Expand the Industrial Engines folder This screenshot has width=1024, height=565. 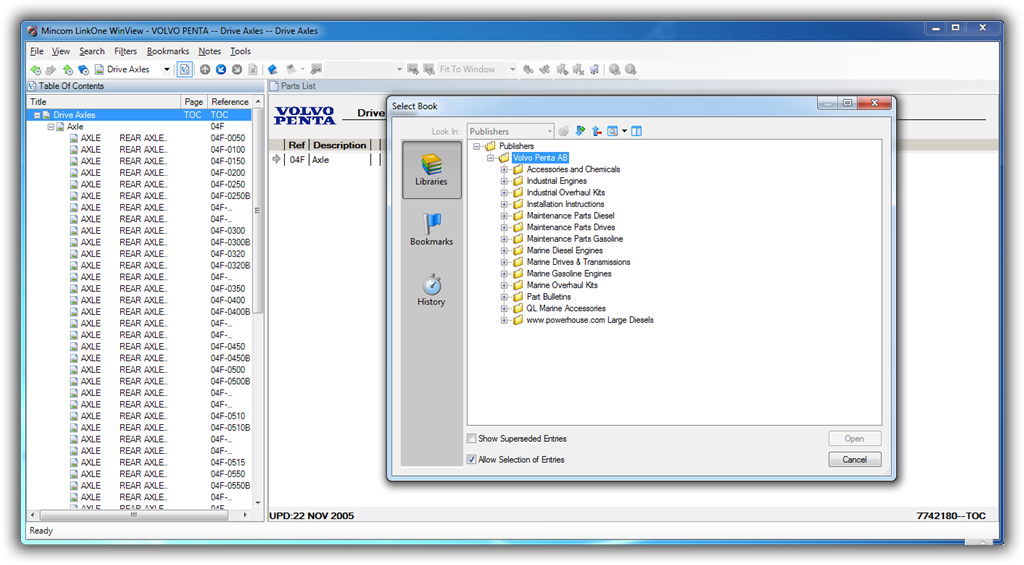pos(504,181)
